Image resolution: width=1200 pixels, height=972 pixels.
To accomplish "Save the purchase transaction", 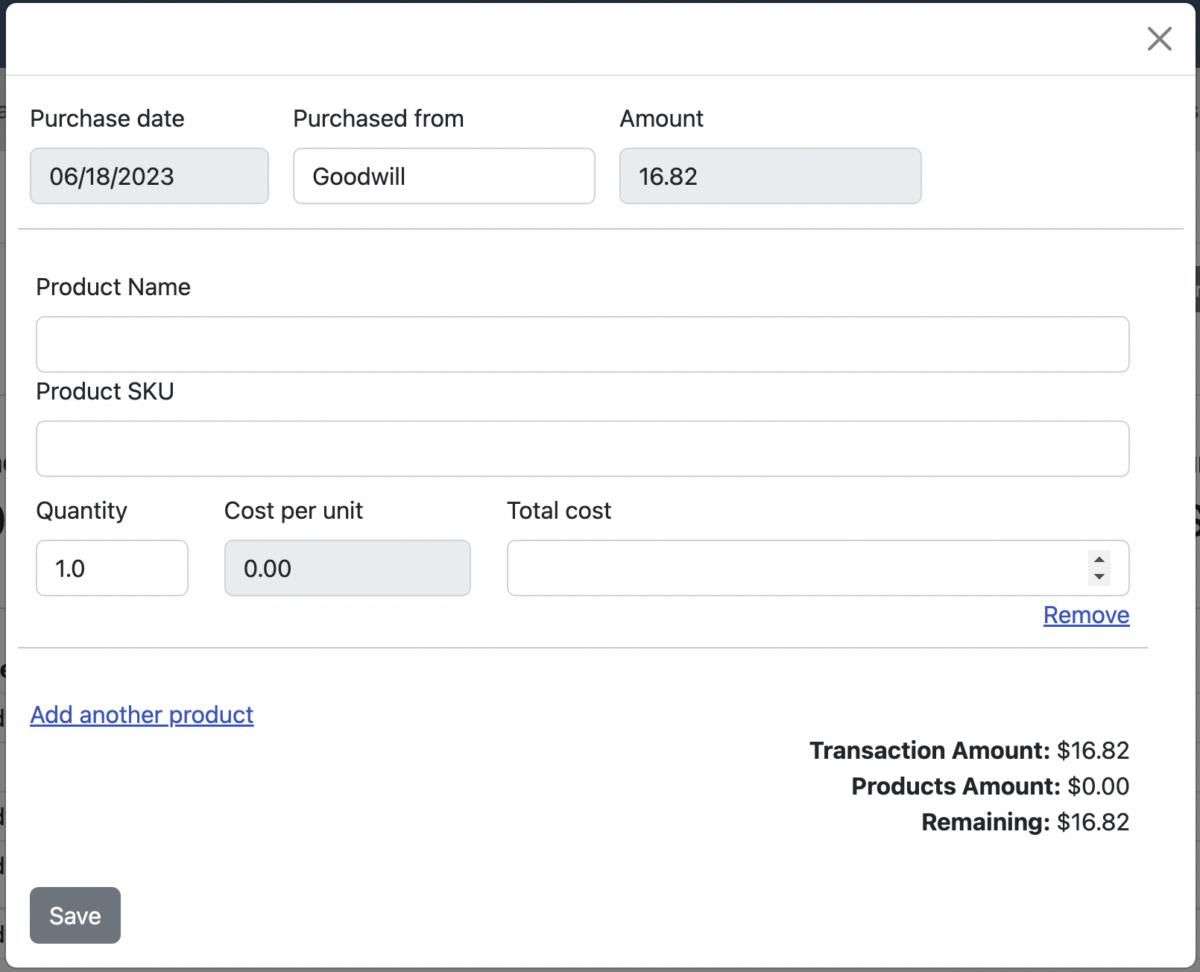I will [x=74, y=915].
